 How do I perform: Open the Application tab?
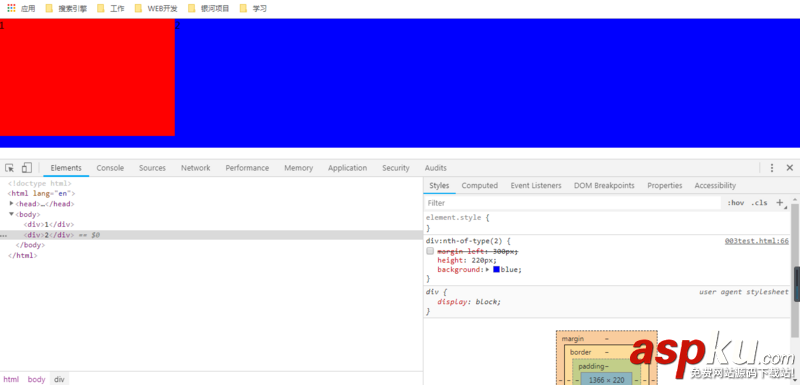click(347, 168)
